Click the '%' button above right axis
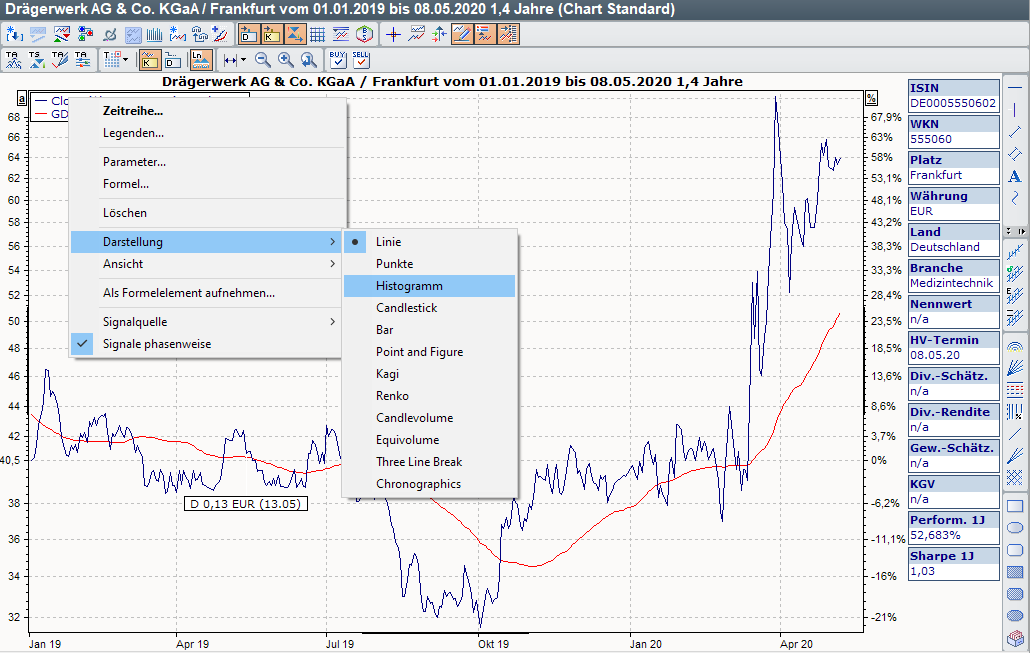 [x=871, y=98]
